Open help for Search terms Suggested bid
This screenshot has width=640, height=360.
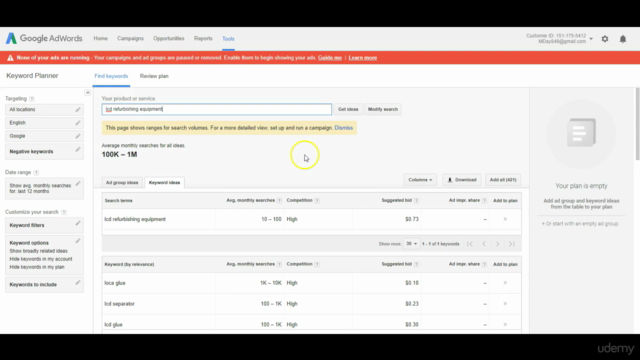pyautogui.click(x=416, y=200)
